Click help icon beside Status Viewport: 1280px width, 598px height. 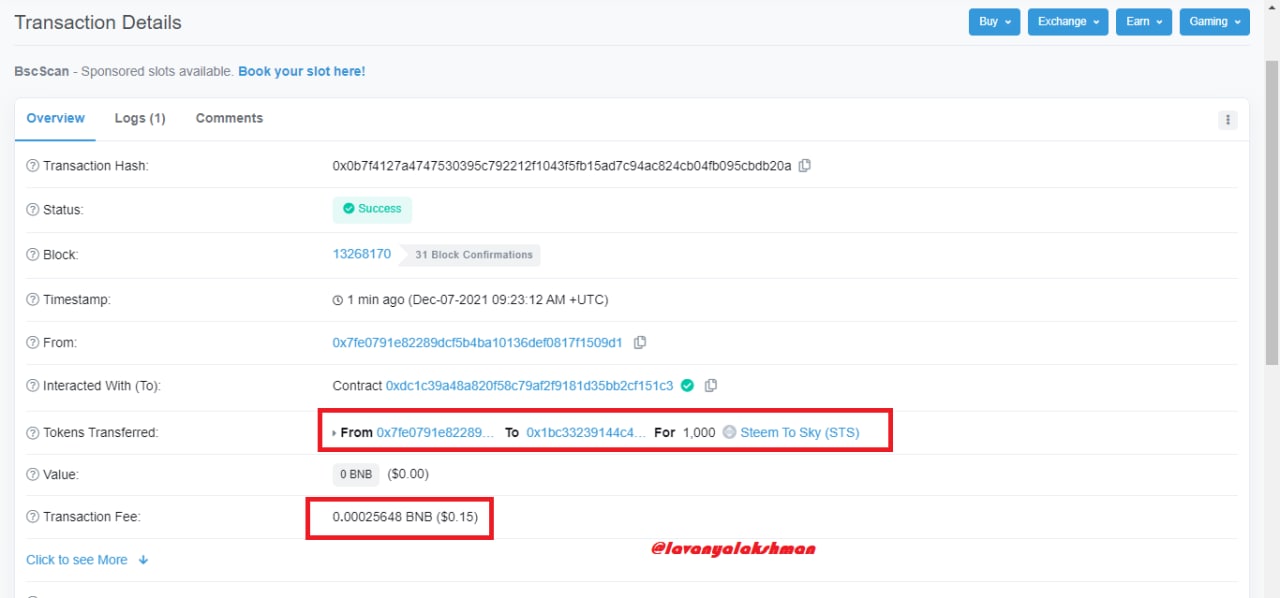click(33, 210)
